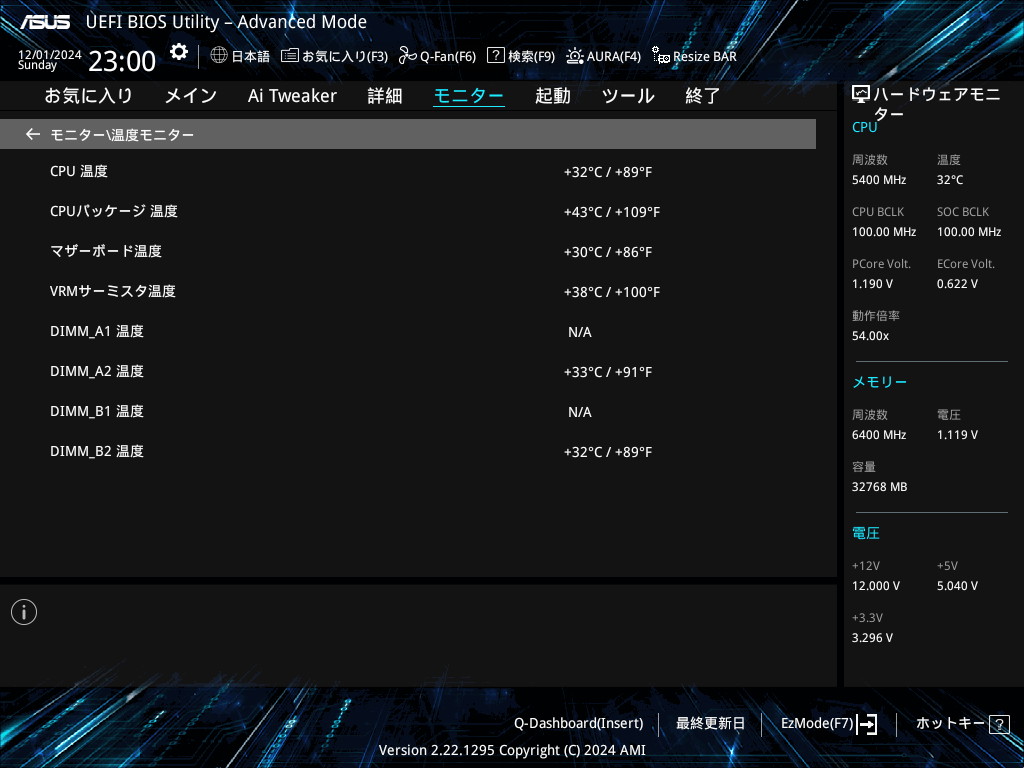
Task: Click the info circle icon
Action: tap(24, 612)
